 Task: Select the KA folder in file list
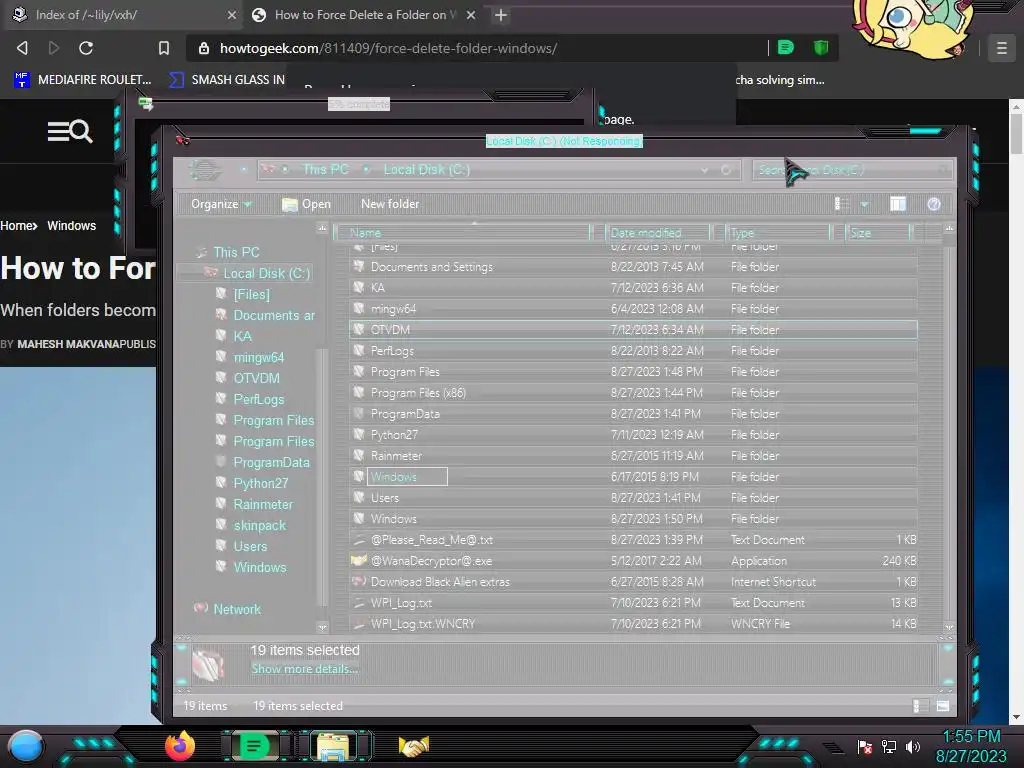coord(633,287)
